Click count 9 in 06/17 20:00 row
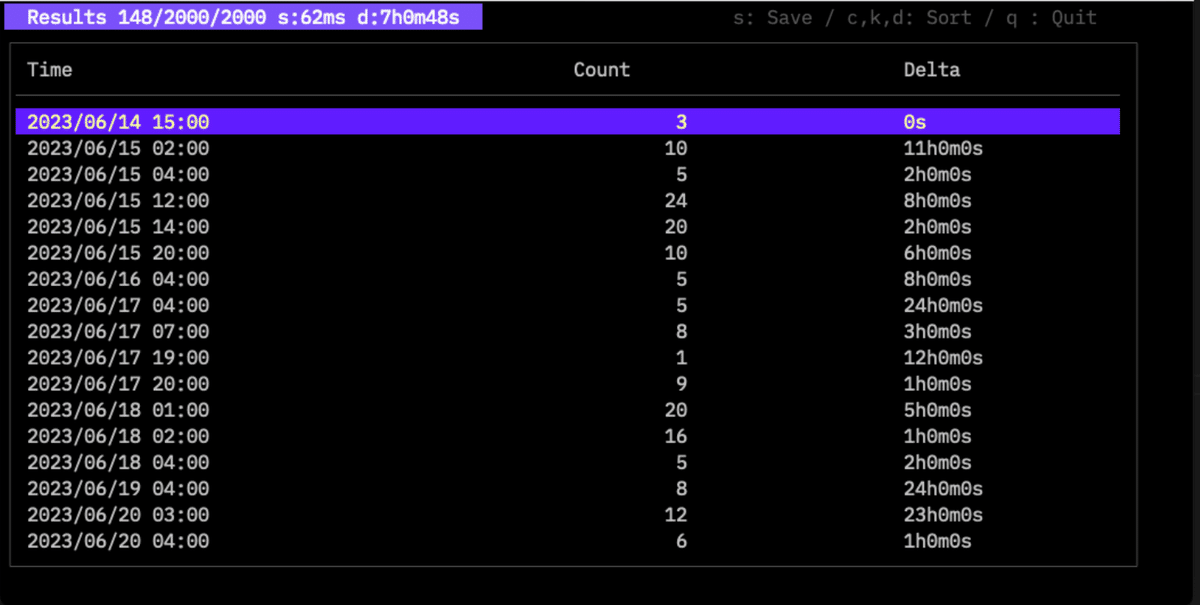1200x605 pixels. (x=682, y=384)
